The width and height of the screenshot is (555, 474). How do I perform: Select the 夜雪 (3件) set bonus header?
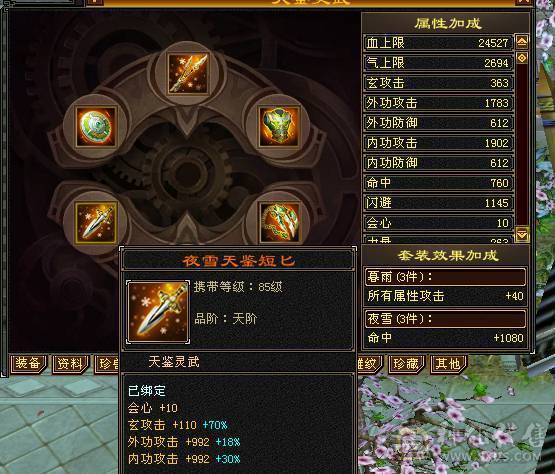coord(445,319)
